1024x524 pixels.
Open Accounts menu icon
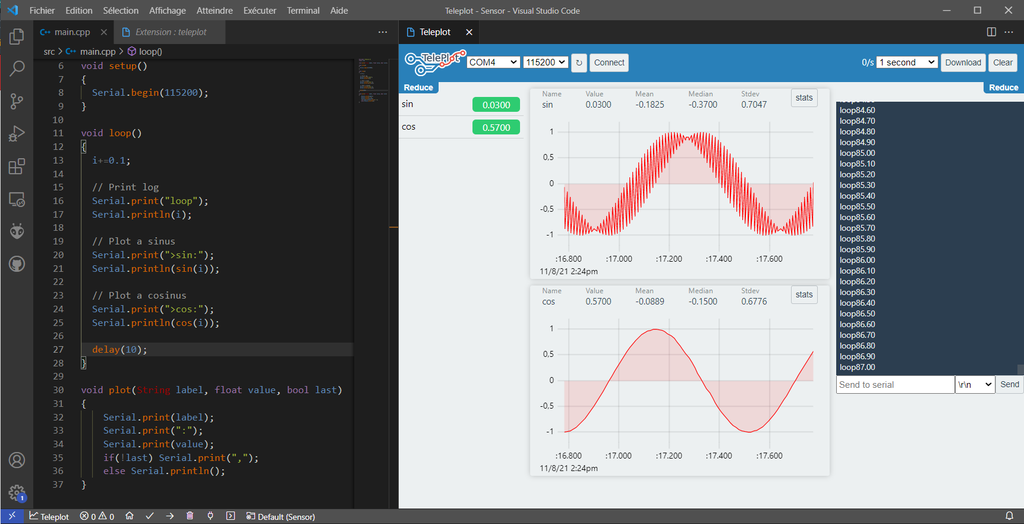coord(17,460)
